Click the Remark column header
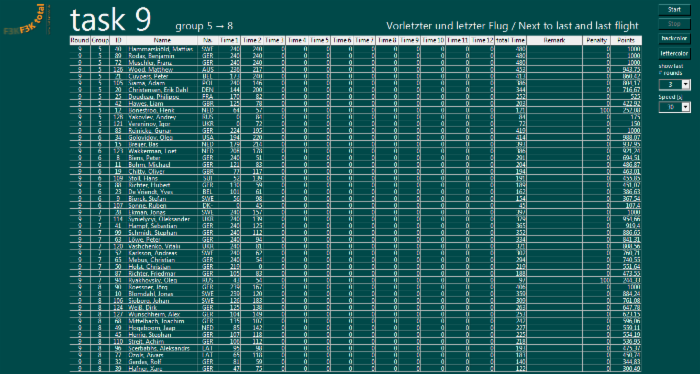This screenshot has height=374, width=700. pyautogui.click(x=554, y=40)
